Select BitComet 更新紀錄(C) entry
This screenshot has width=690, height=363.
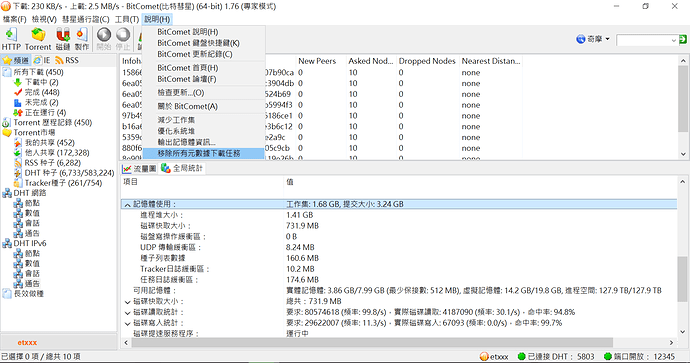(x=204, y=54)
